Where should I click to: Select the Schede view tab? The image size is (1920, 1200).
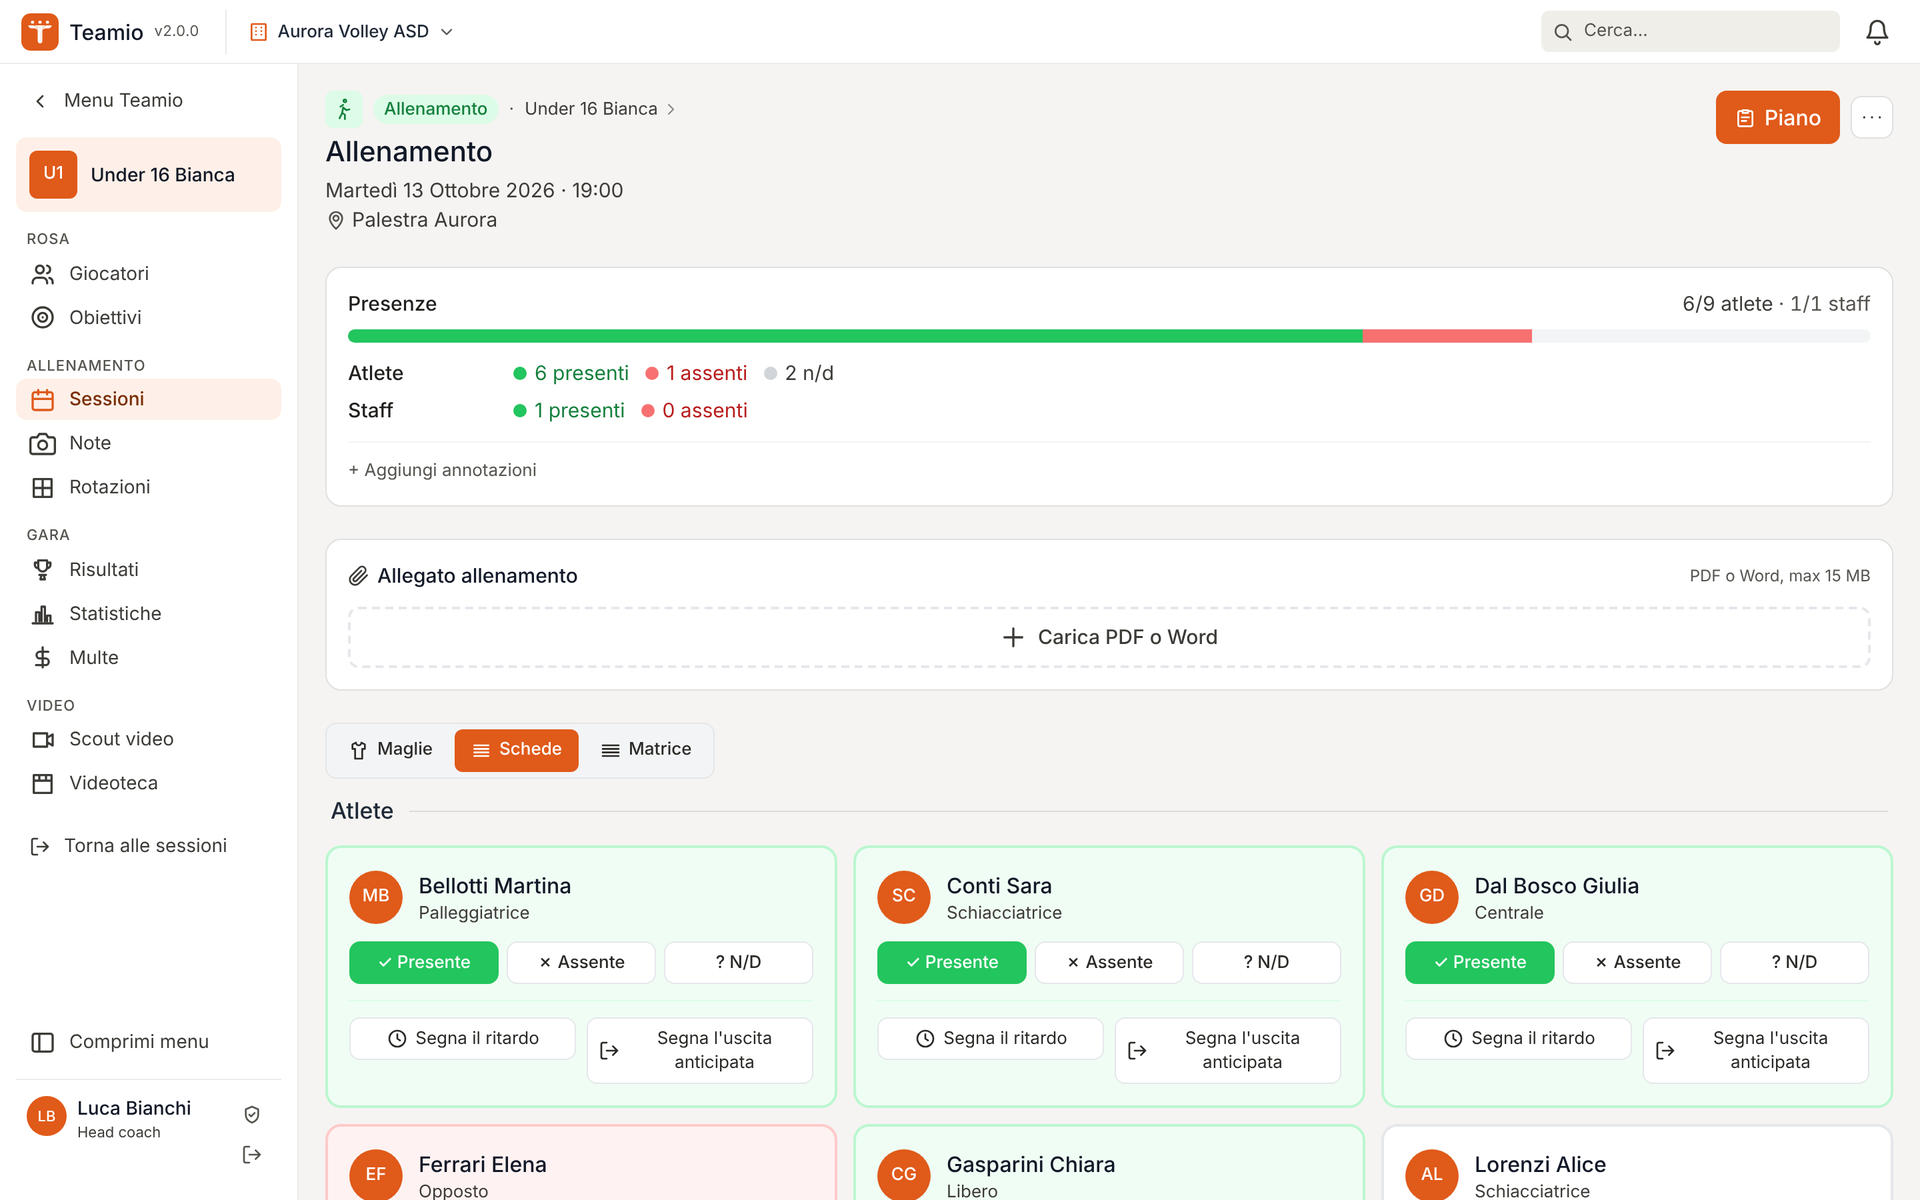click(x=516, y=750)
